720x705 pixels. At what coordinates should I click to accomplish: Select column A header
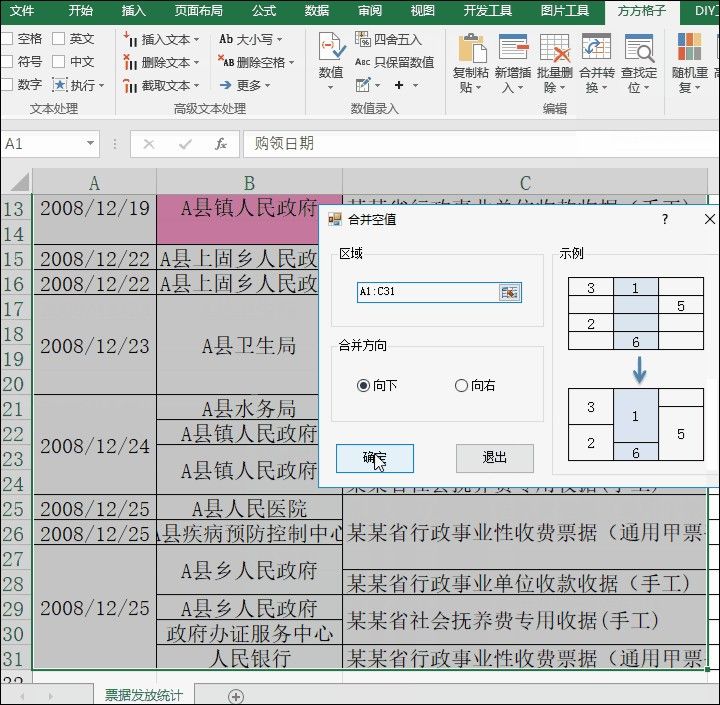point(94,183)
